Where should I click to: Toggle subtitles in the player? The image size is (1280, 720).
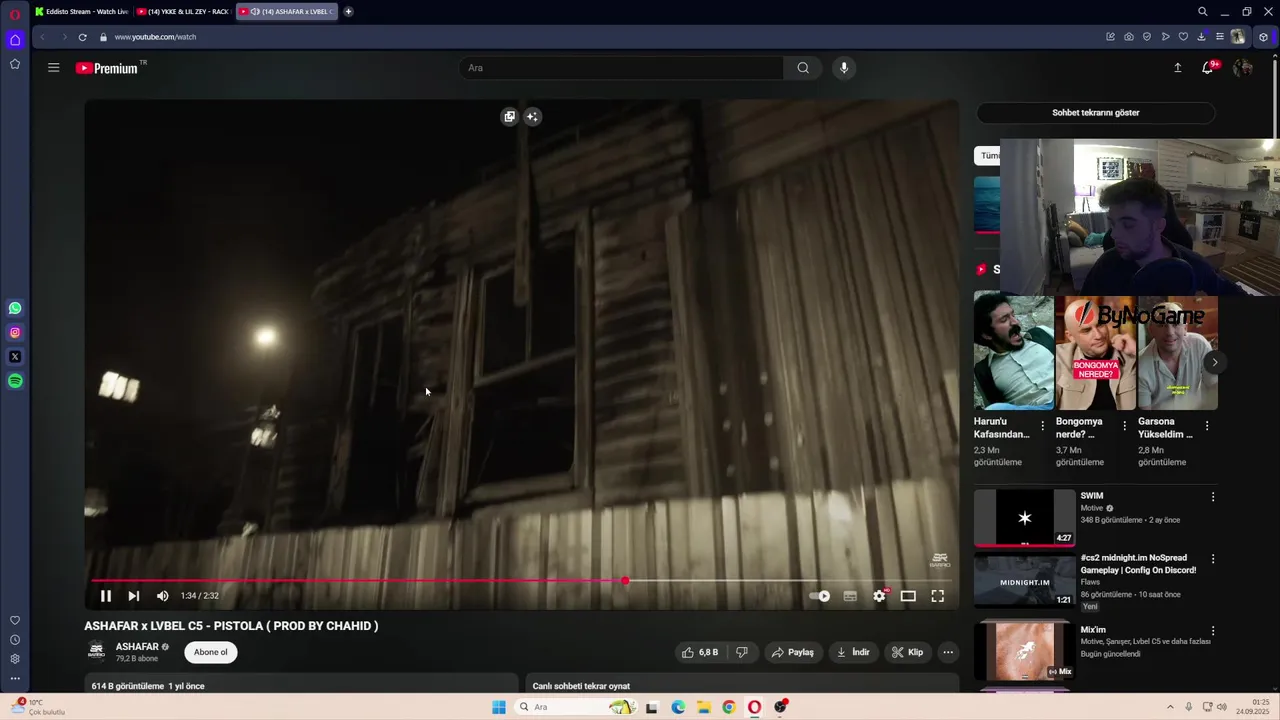pos(850,596)
